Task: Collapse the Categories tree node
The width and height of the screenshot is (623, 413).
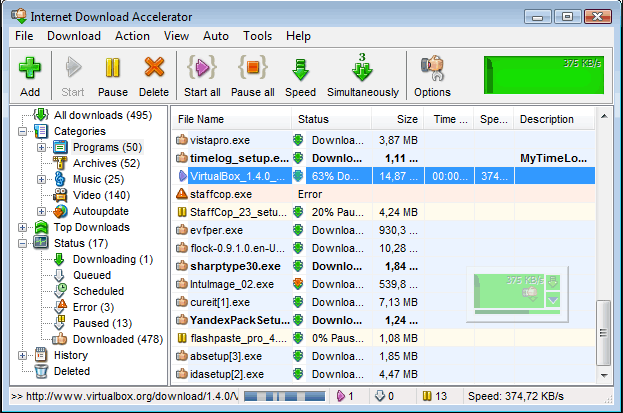Action: (x=23, y=131)
